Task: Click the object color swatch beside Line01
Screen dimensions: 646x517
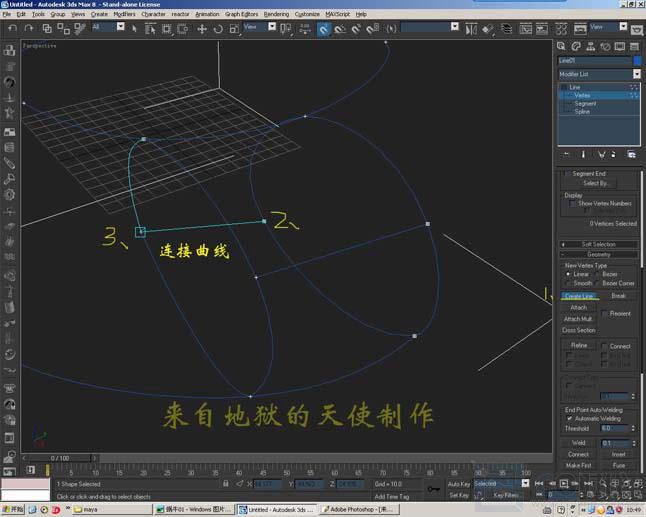Action: coord(637,60)
